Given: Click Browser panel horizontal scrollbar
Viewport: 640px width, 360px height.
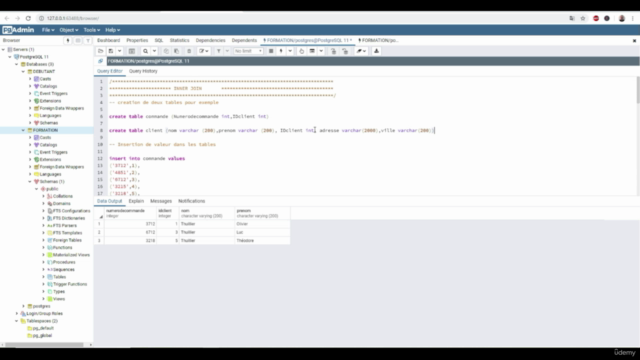Looking at the screenshot, I should click(x=44, y=345).
